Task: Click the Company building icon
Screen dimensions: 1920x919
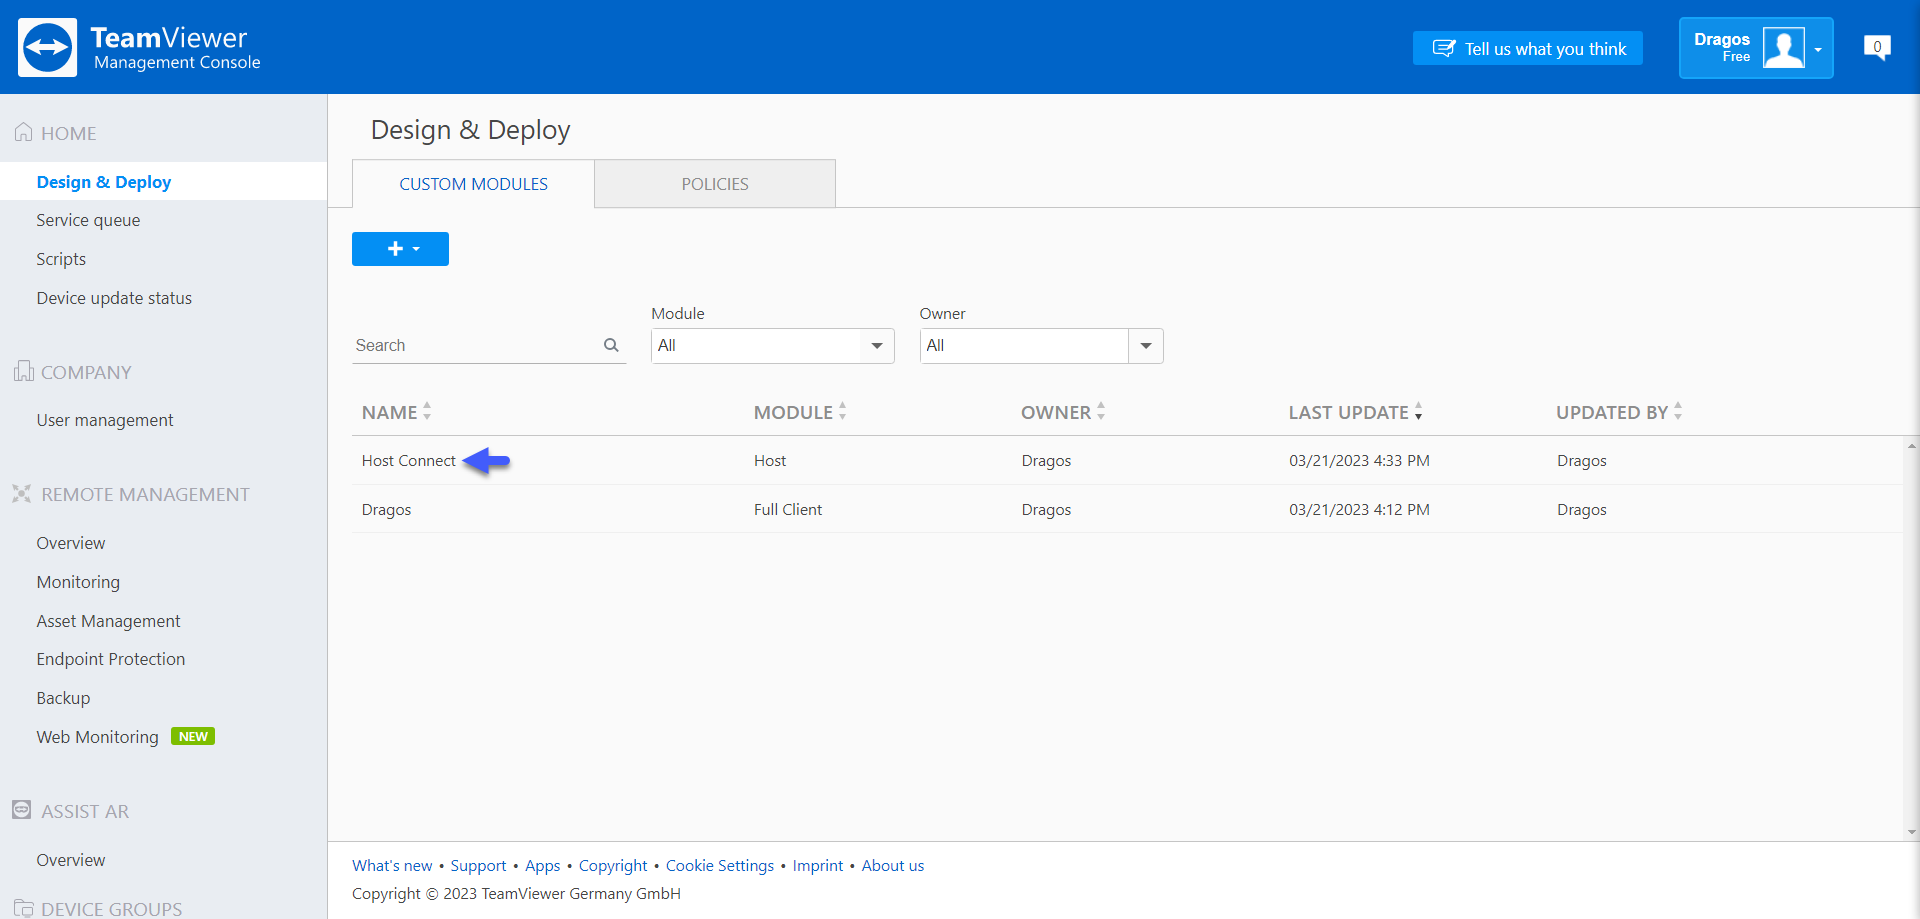Action: [x=23, y=371]
